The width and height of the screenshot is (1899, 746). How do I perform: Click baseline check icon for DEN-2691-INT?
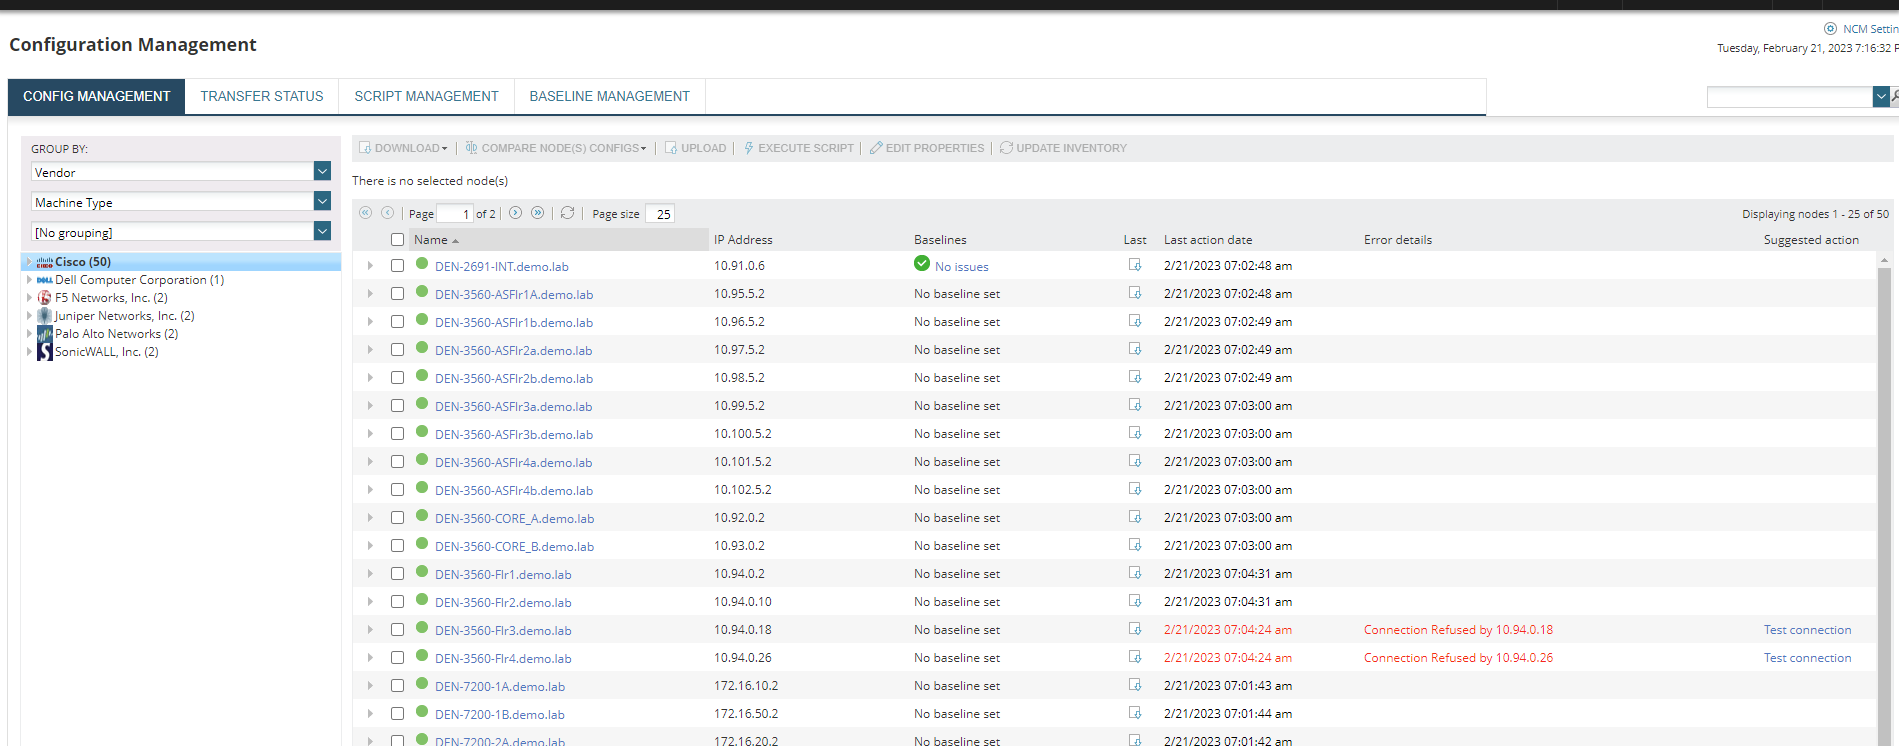[922, 264]
